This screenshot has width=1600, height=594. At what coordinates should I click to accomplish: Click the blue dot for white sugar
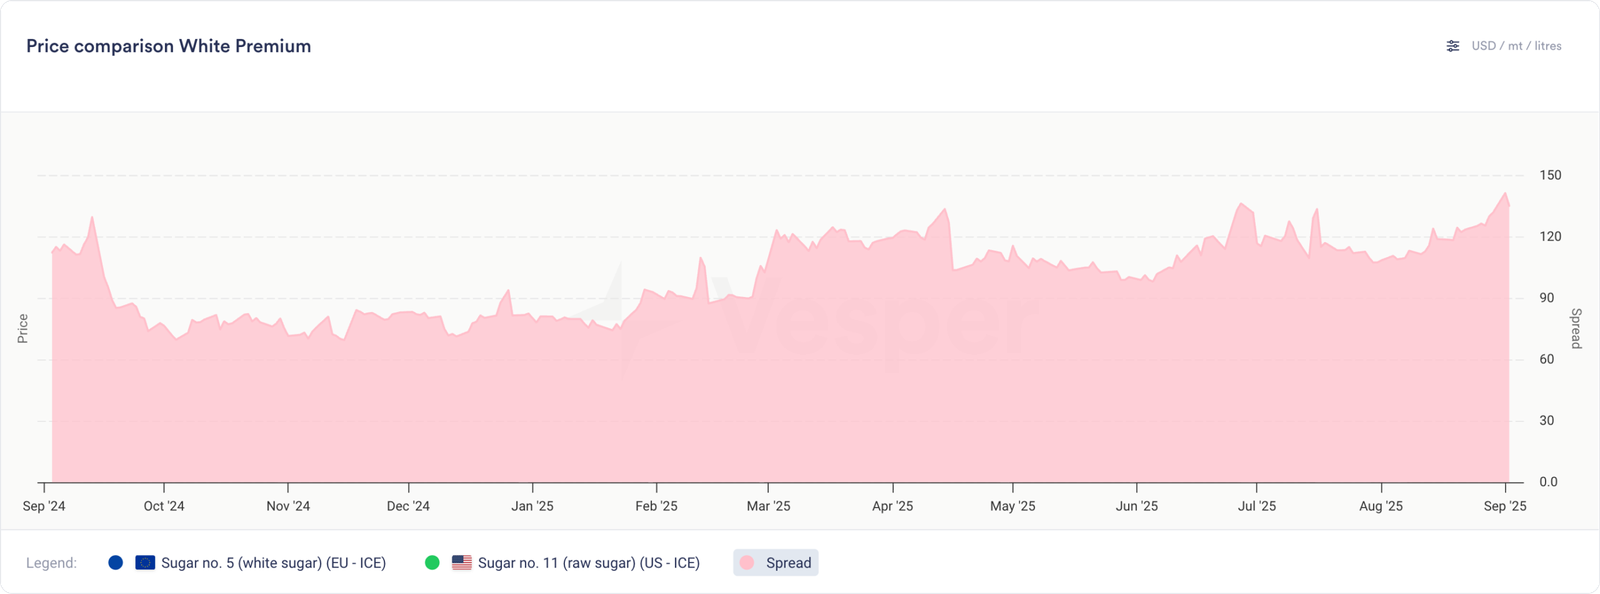point(116,563)
